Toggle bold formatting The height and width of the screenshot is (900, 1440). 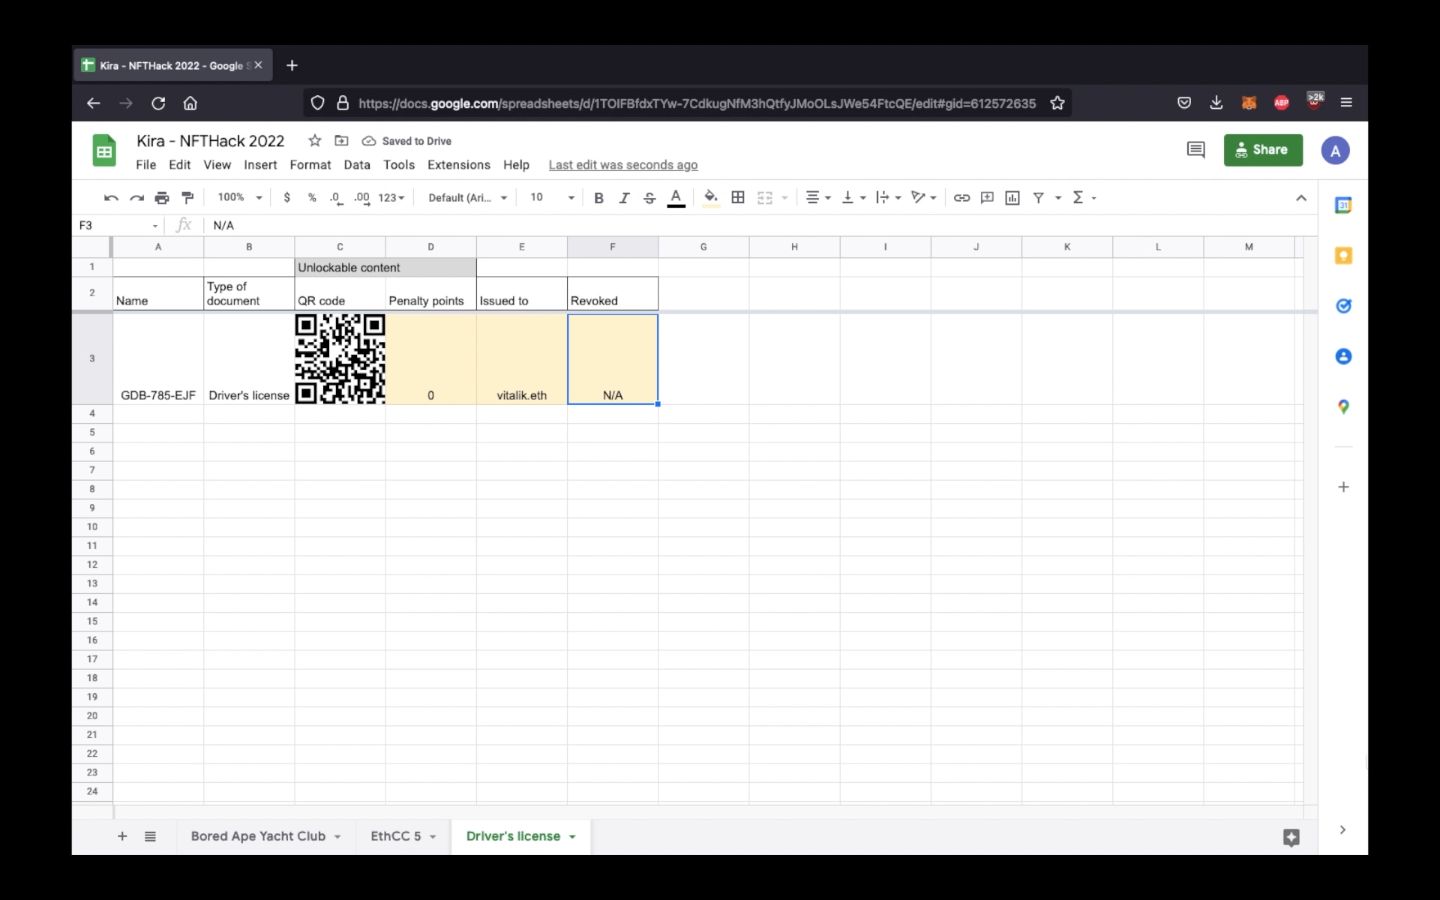point(599,198)
